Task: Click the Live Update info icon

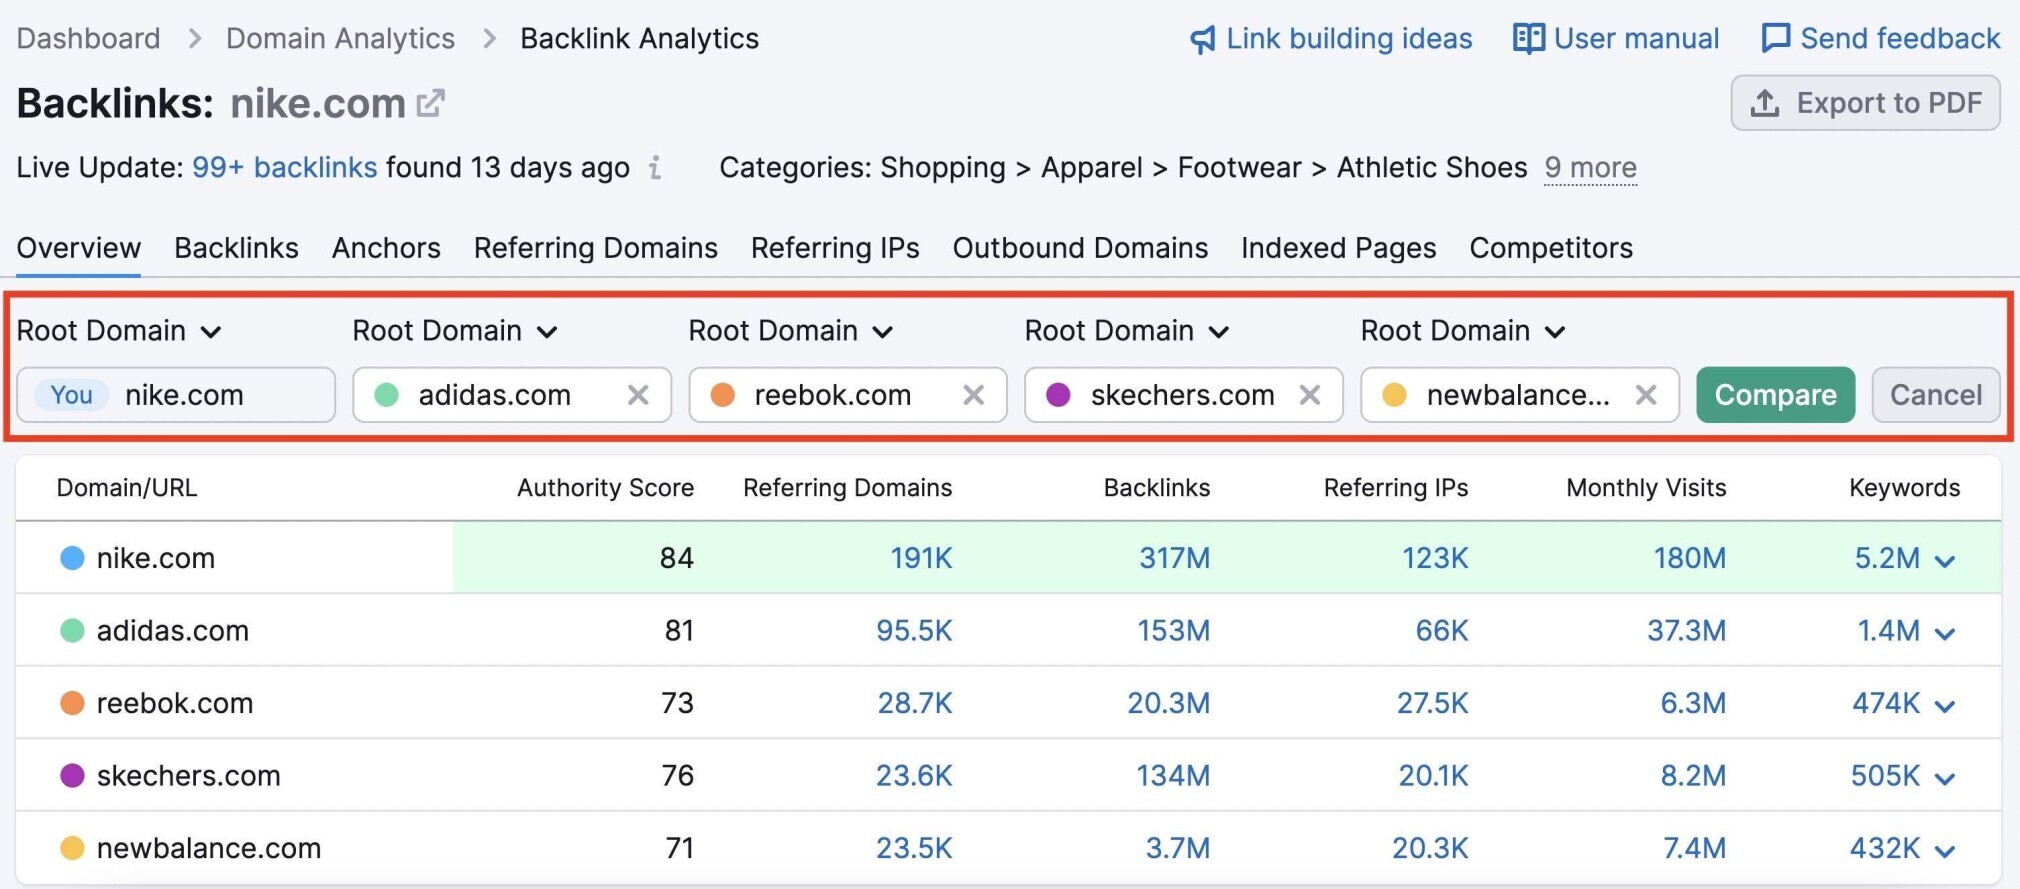Action: pyautogui.click(x=655, y=167)
